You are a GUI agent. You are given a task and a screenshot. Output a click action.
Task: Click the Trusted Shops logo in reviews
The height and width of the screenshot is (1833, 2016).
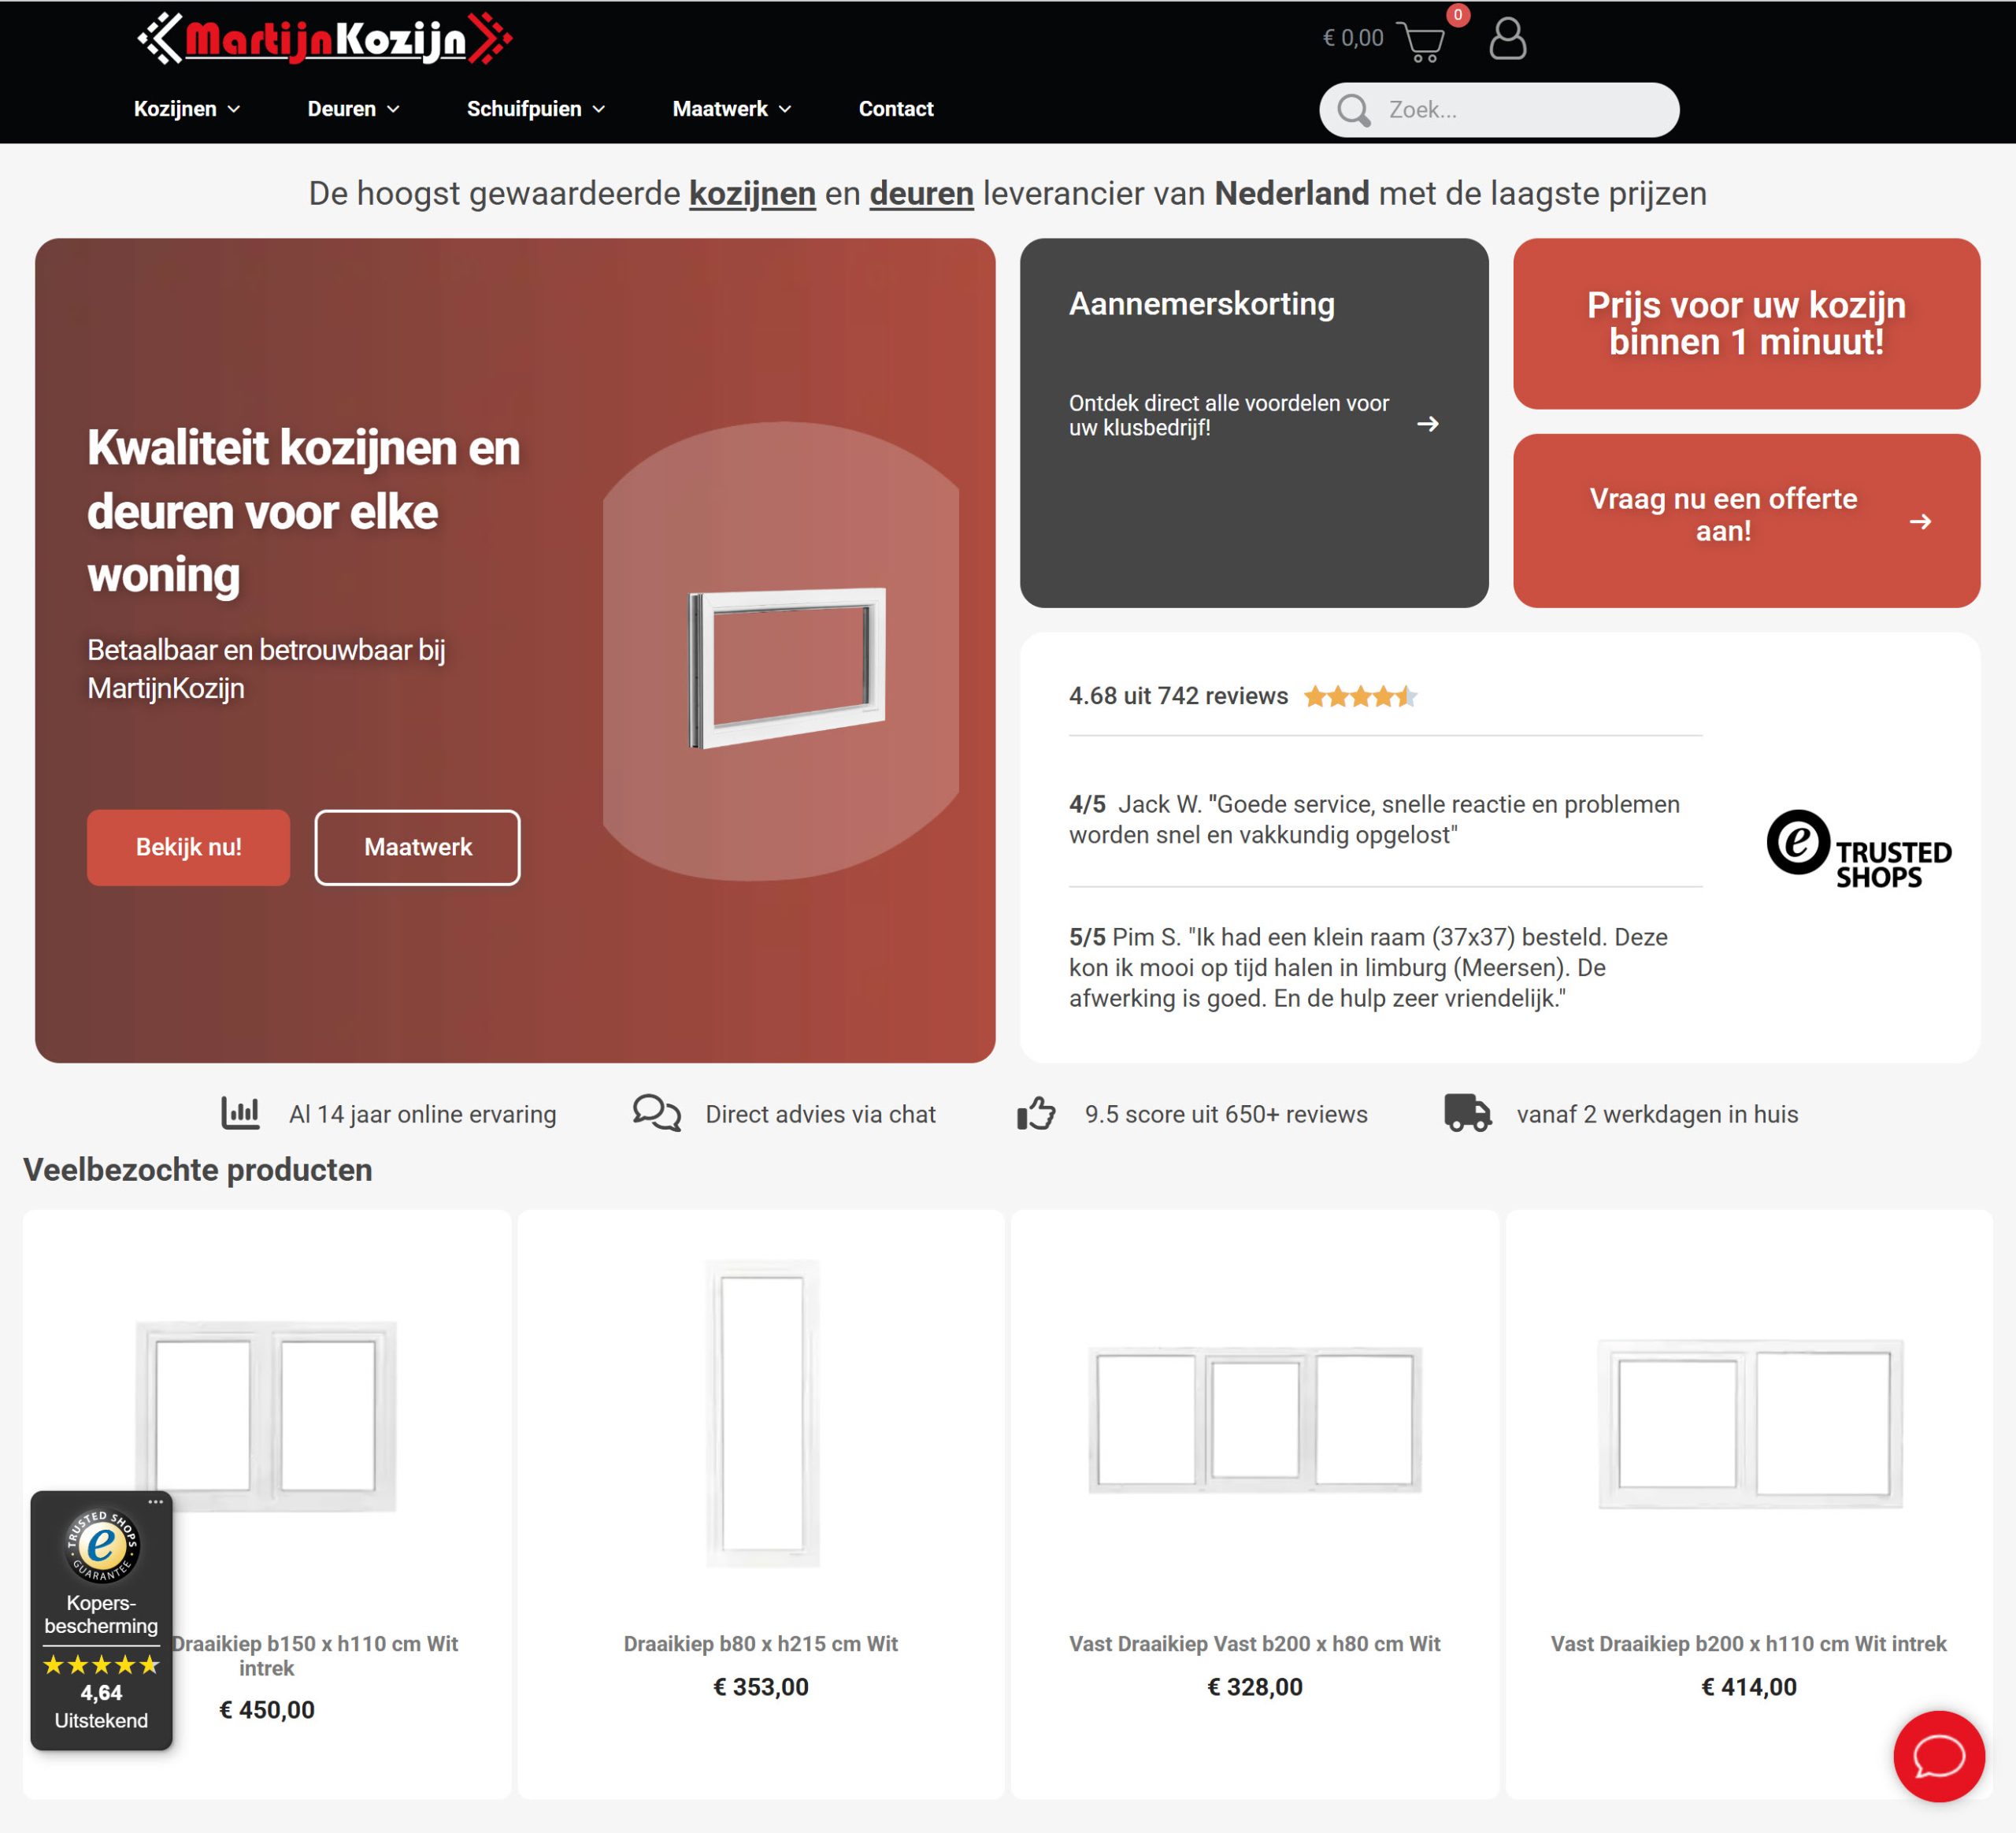tap(1859, 850)
